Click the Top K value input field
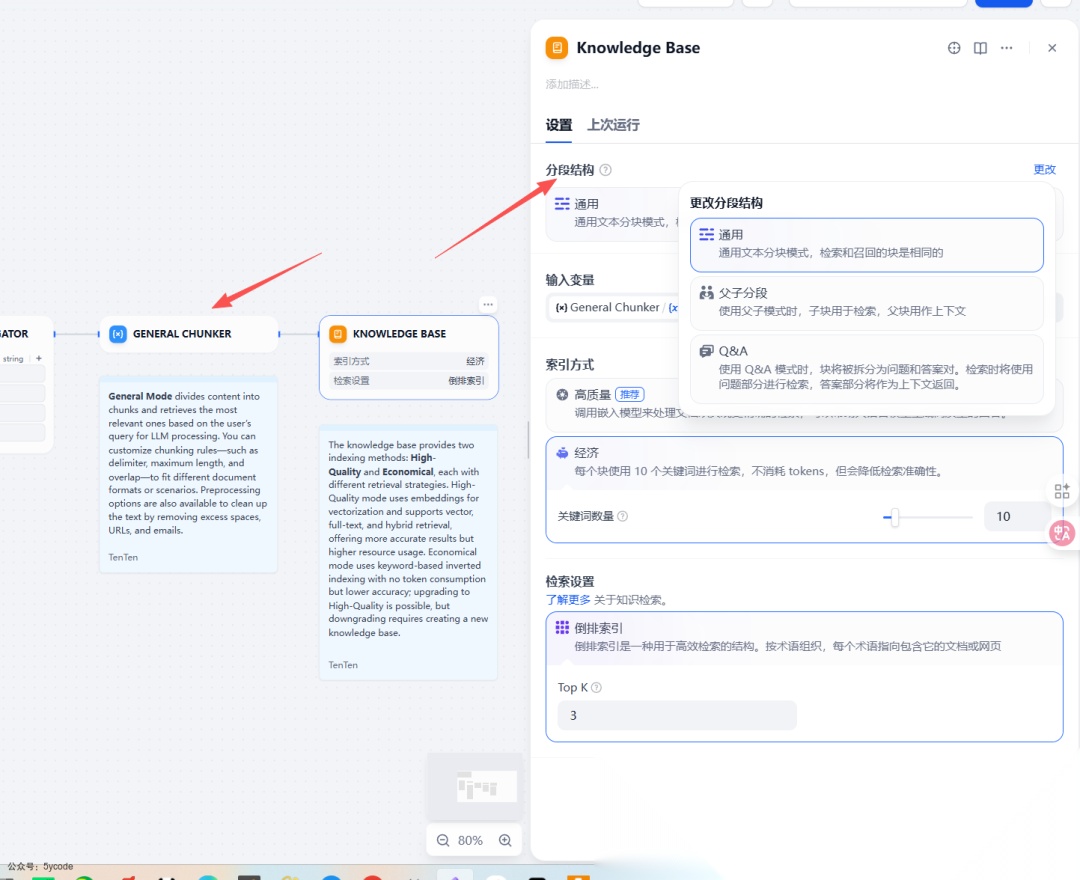 pos(676,715)
